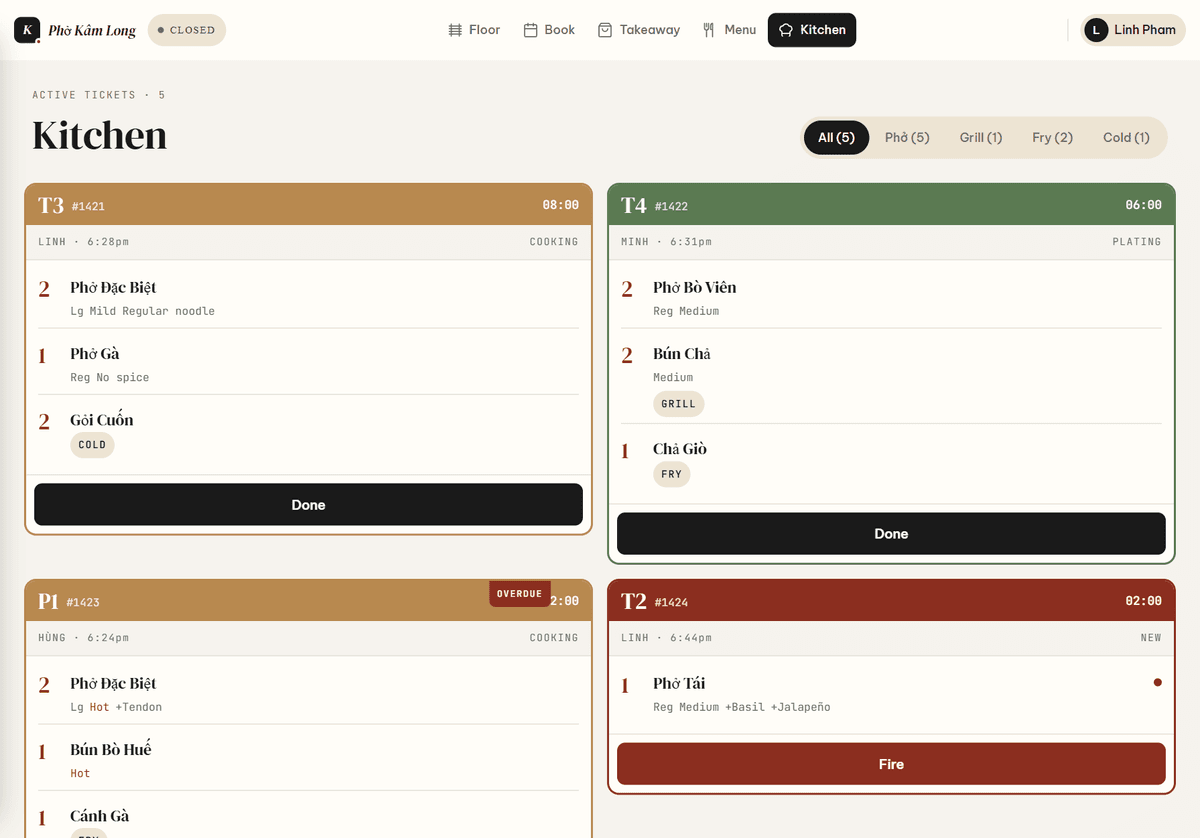Select the Takeaway bag icon
This screenshot has width=1200, height=838.
tap(605, 30)
